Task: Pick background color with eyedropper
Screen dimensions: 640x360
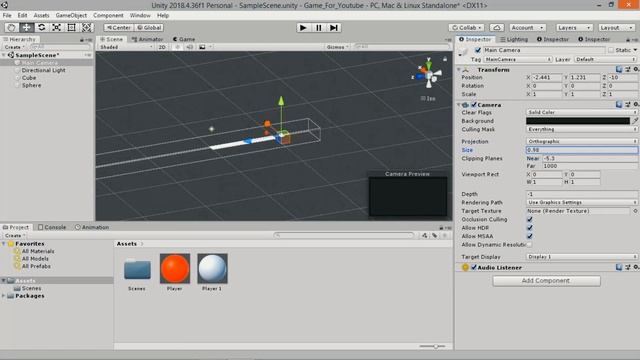Action: click(635, 121)
